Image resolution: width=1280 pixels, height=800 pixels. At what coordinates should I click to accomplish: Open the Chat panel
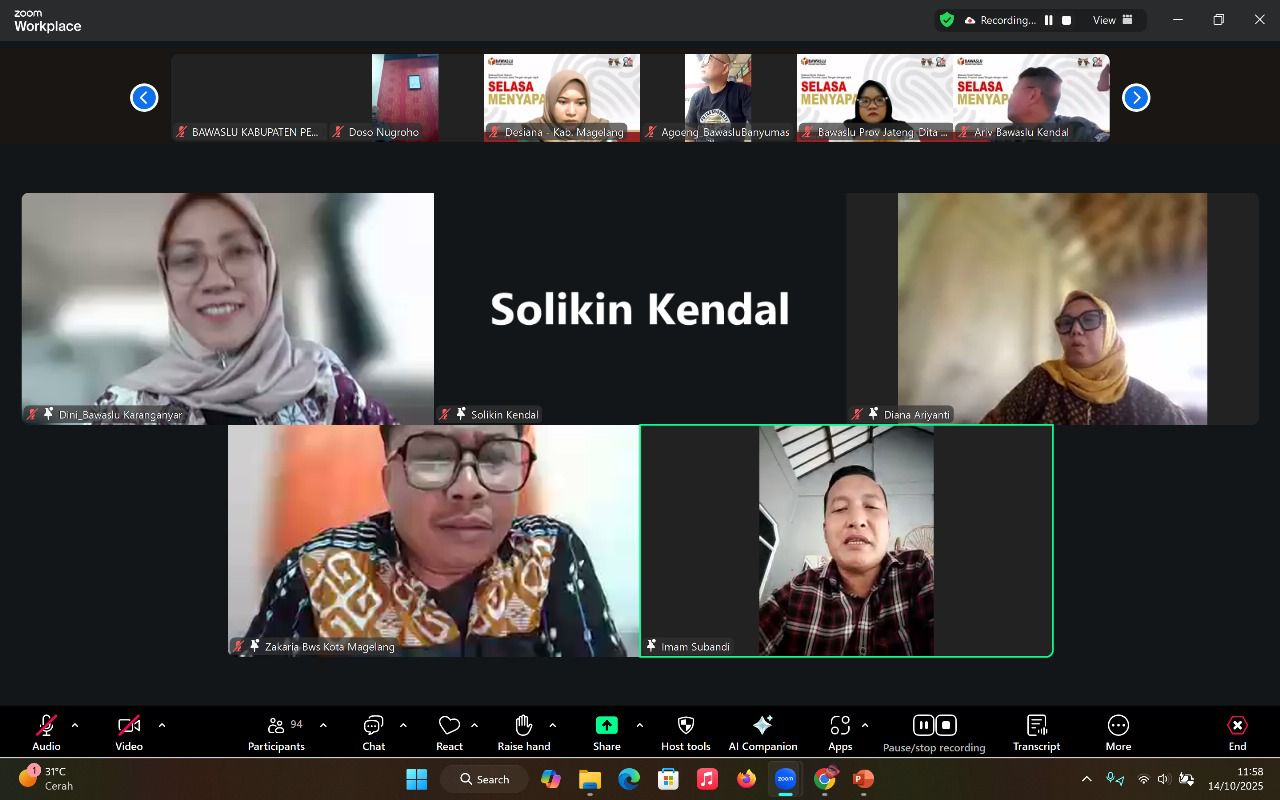point(373,732)
